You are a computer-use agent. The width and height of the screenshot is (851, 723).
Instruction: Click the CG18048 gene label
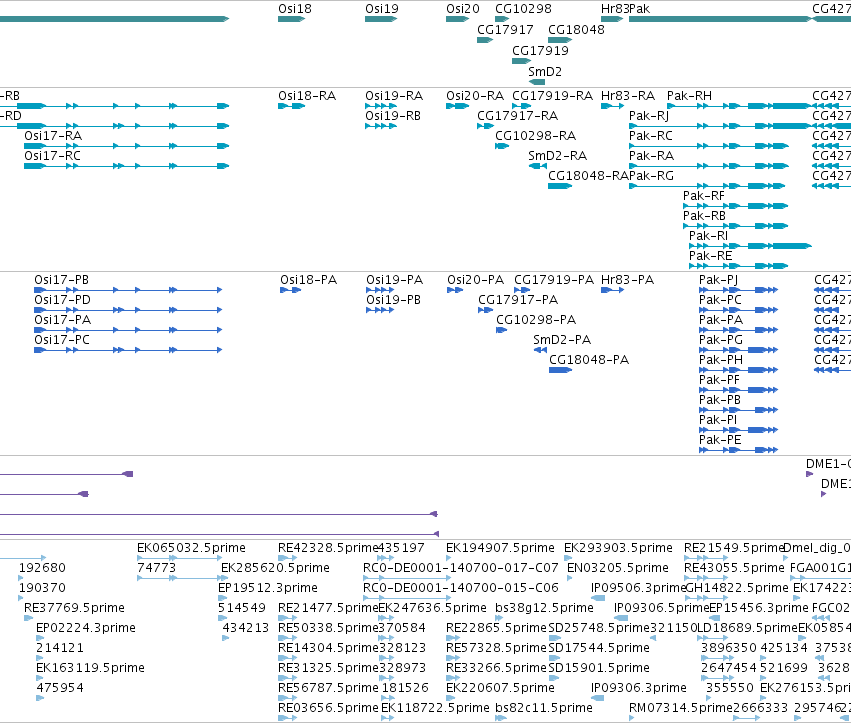tap(576, 29)
